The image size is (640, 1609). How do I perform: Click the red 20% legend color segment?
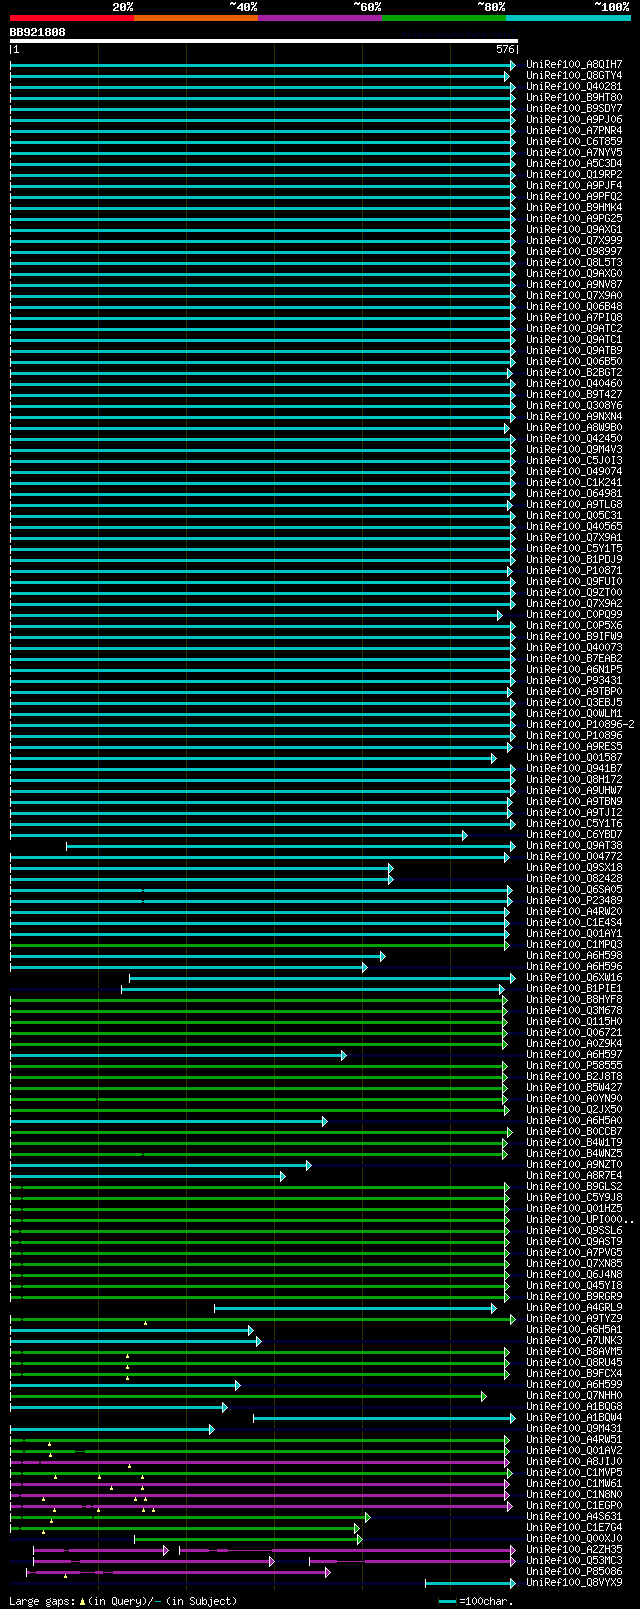[72, 18]
